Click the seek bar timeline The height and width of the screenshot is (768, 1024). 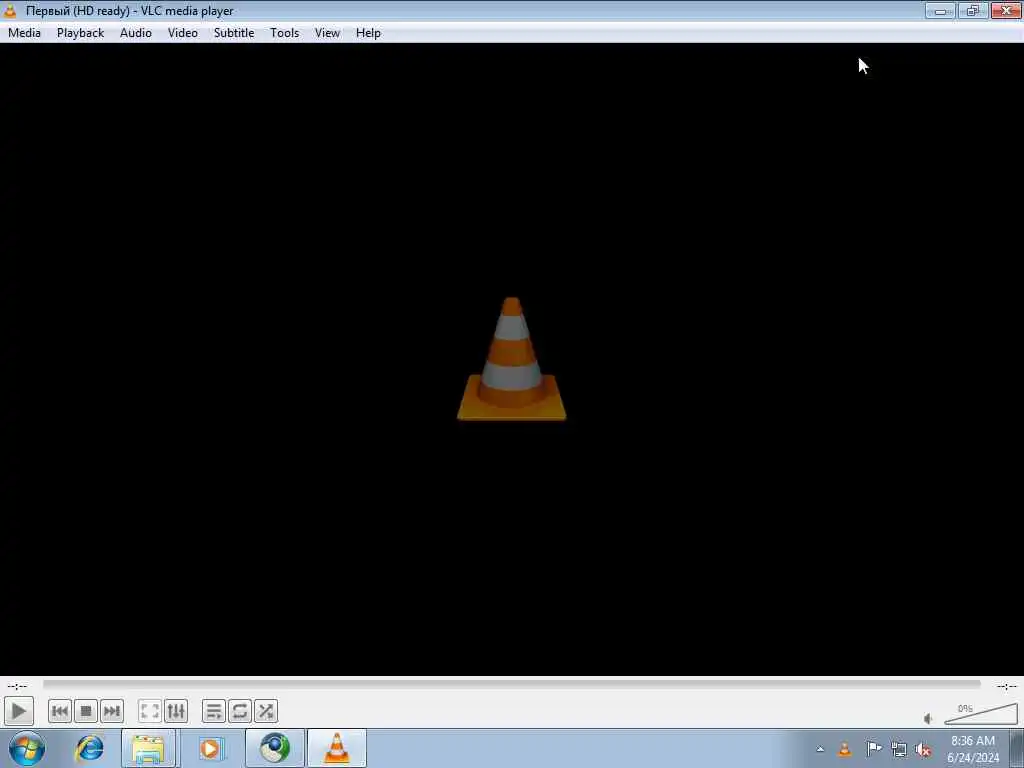tap(511, 684)
